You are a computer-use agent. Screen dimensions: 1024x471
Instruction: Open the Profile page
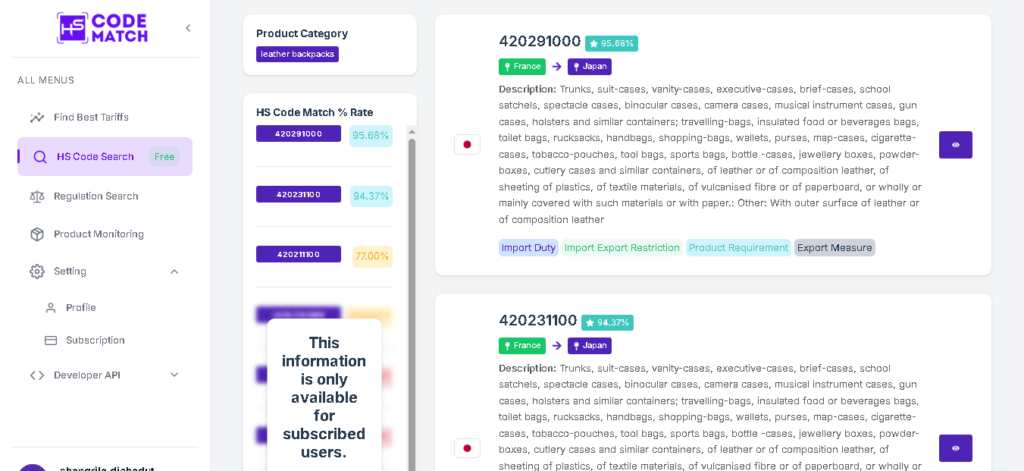(x=81, y=308)
